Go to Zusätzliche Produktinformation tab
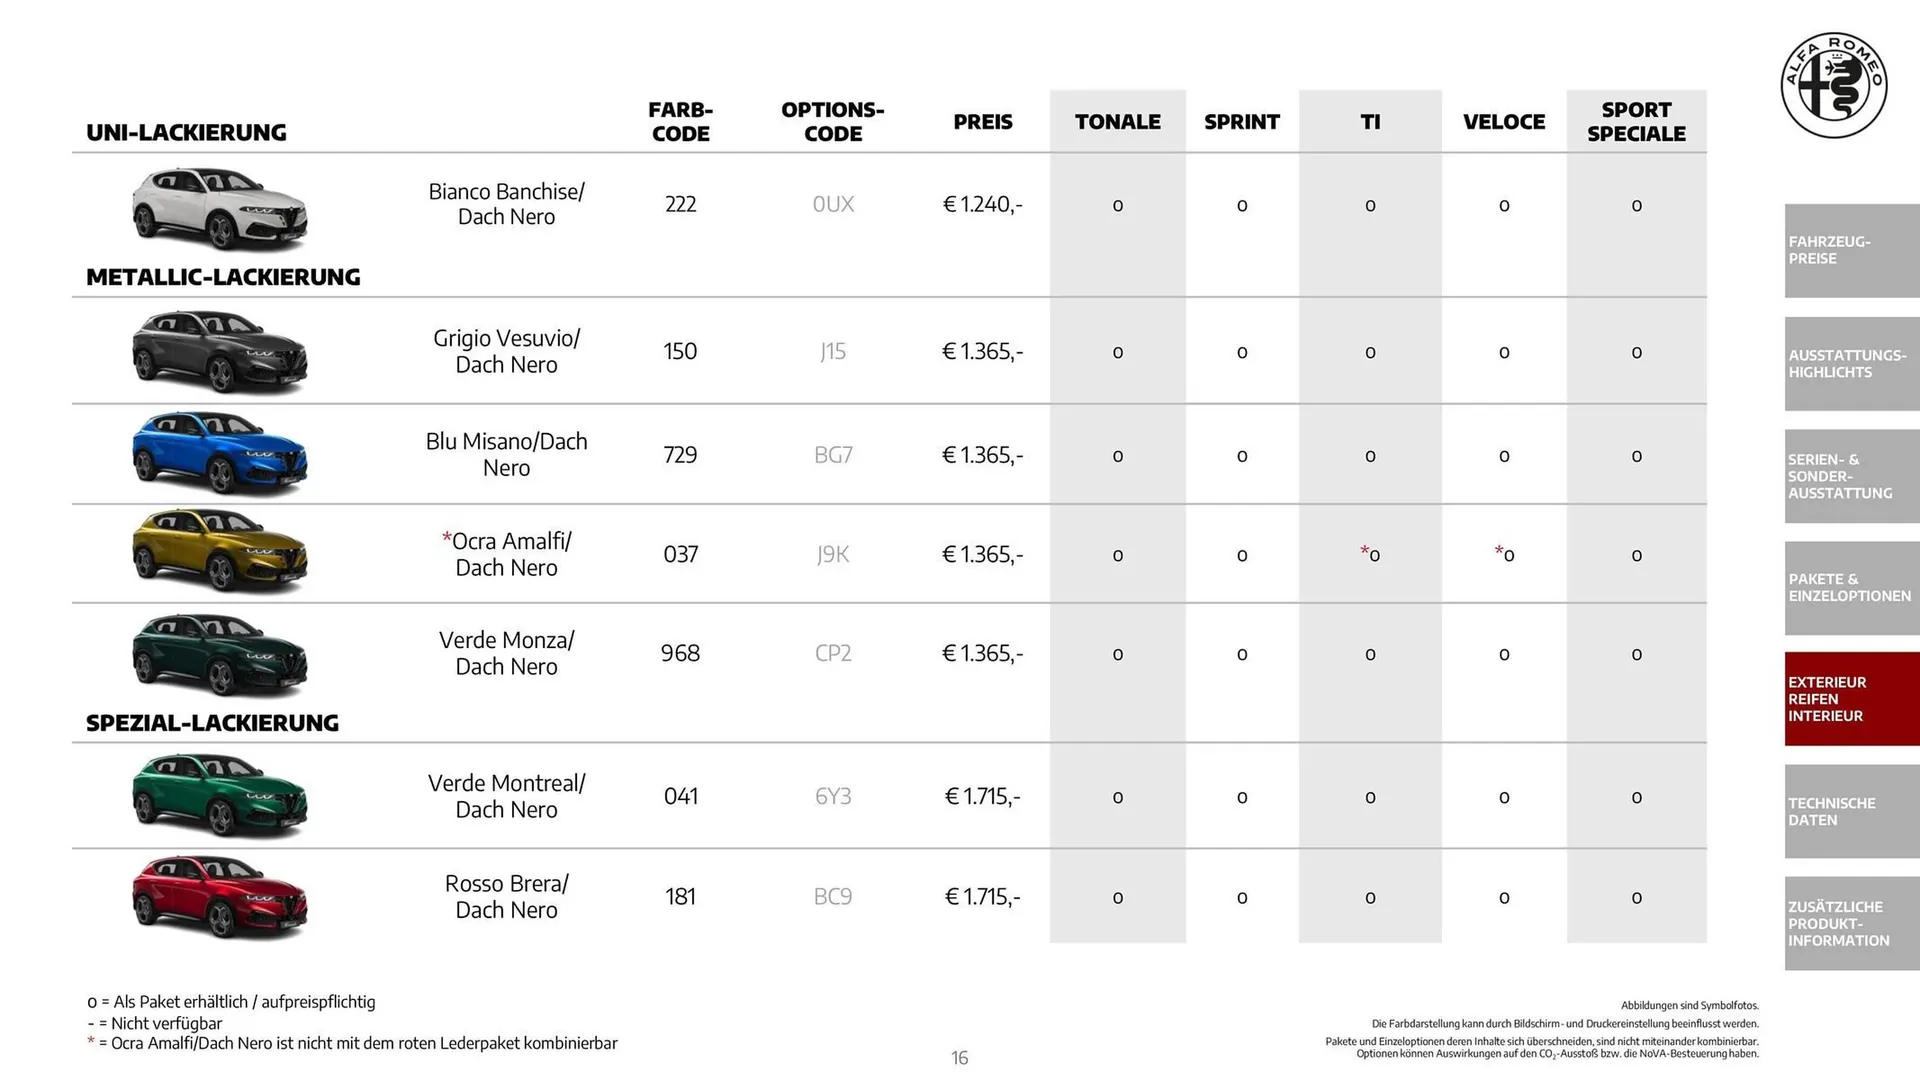This screenshot has width=1920, height=1080. coord(1851,923)
